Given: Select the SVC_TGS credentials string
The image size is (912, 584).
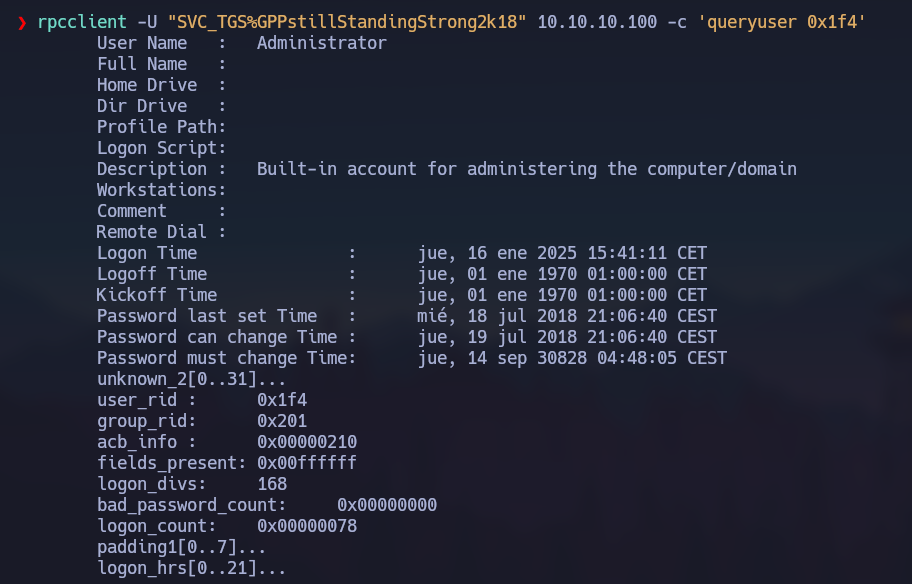Looking at the screenshot, I should tap(347, 22).
